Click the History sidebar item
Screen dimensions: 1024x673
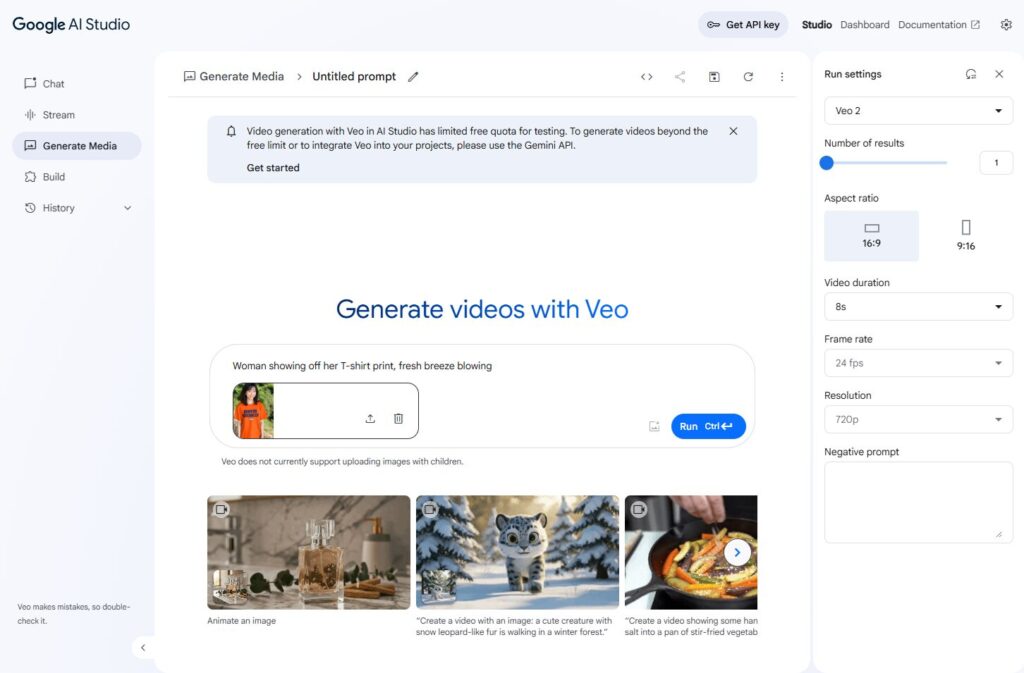click(x=59, y=208)
